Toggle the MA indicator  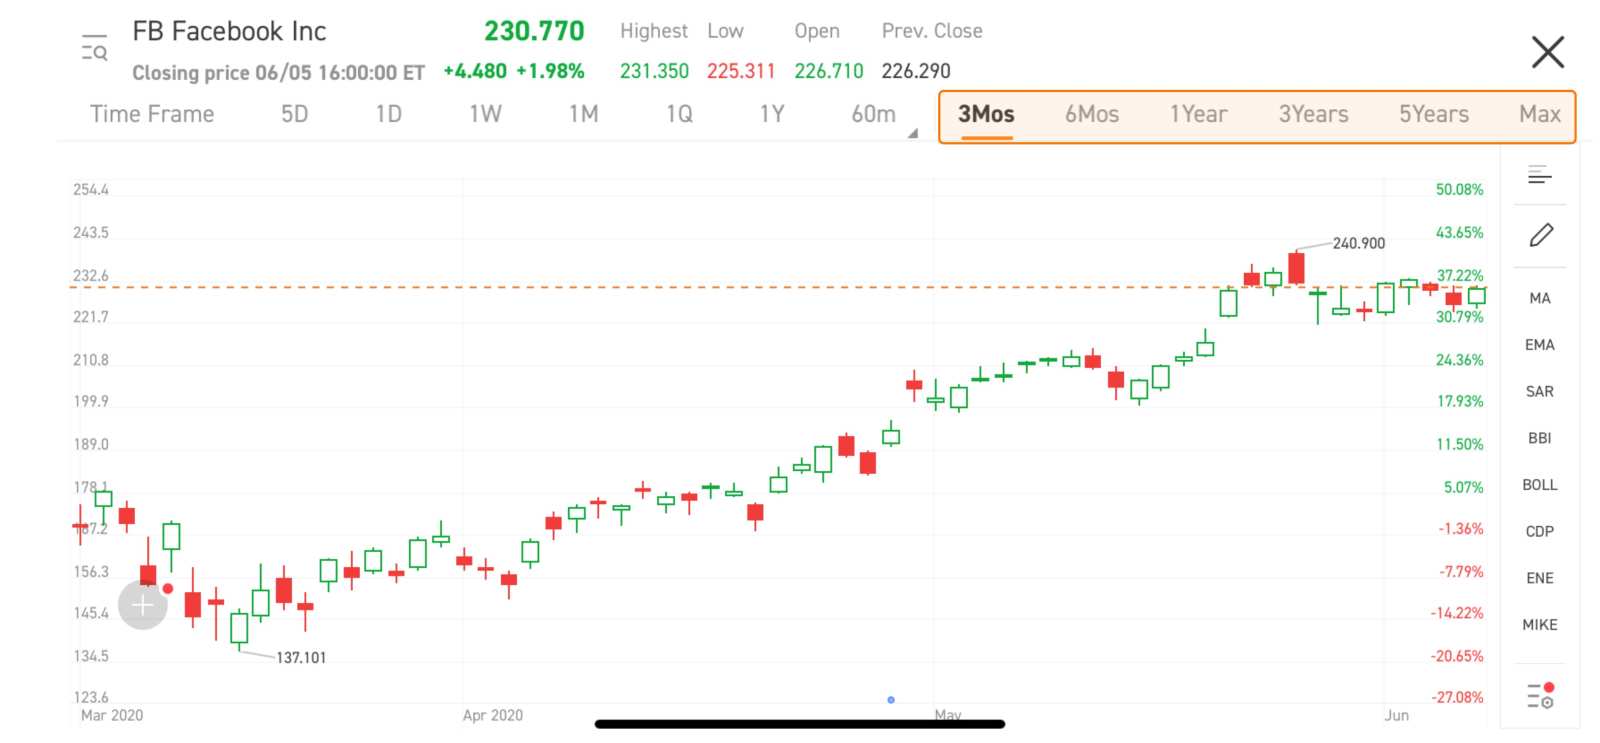coord(1540,298)
